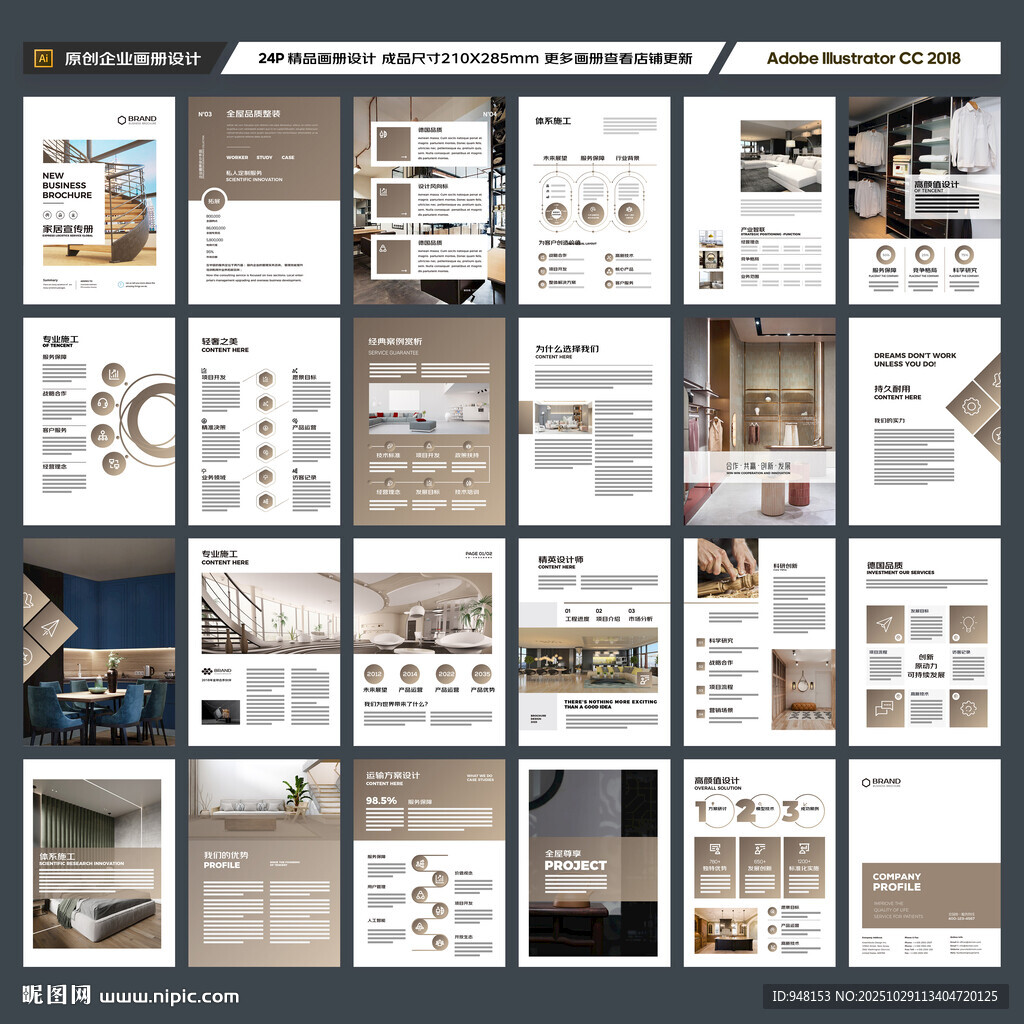The height and width of the screenshot is (1024, 1024).
Task: Click the BRAND hexagon logo on front cover
Action: point(137,120)
